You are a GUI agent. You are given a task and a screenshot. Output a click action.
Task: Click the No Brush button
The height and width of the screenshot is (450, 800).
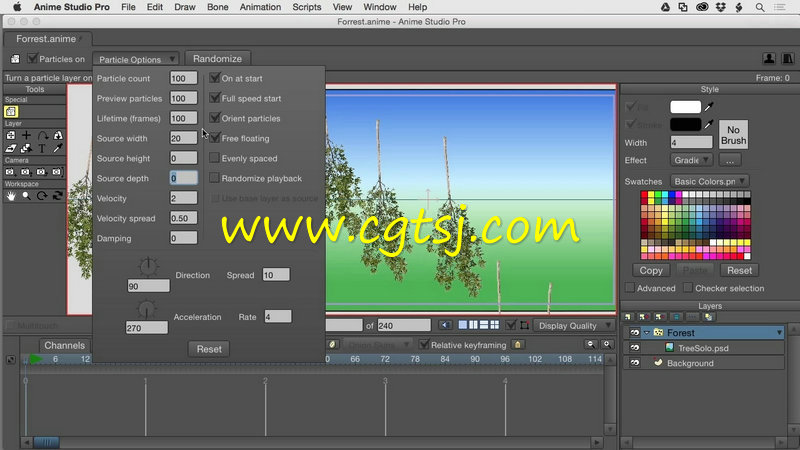733,135
